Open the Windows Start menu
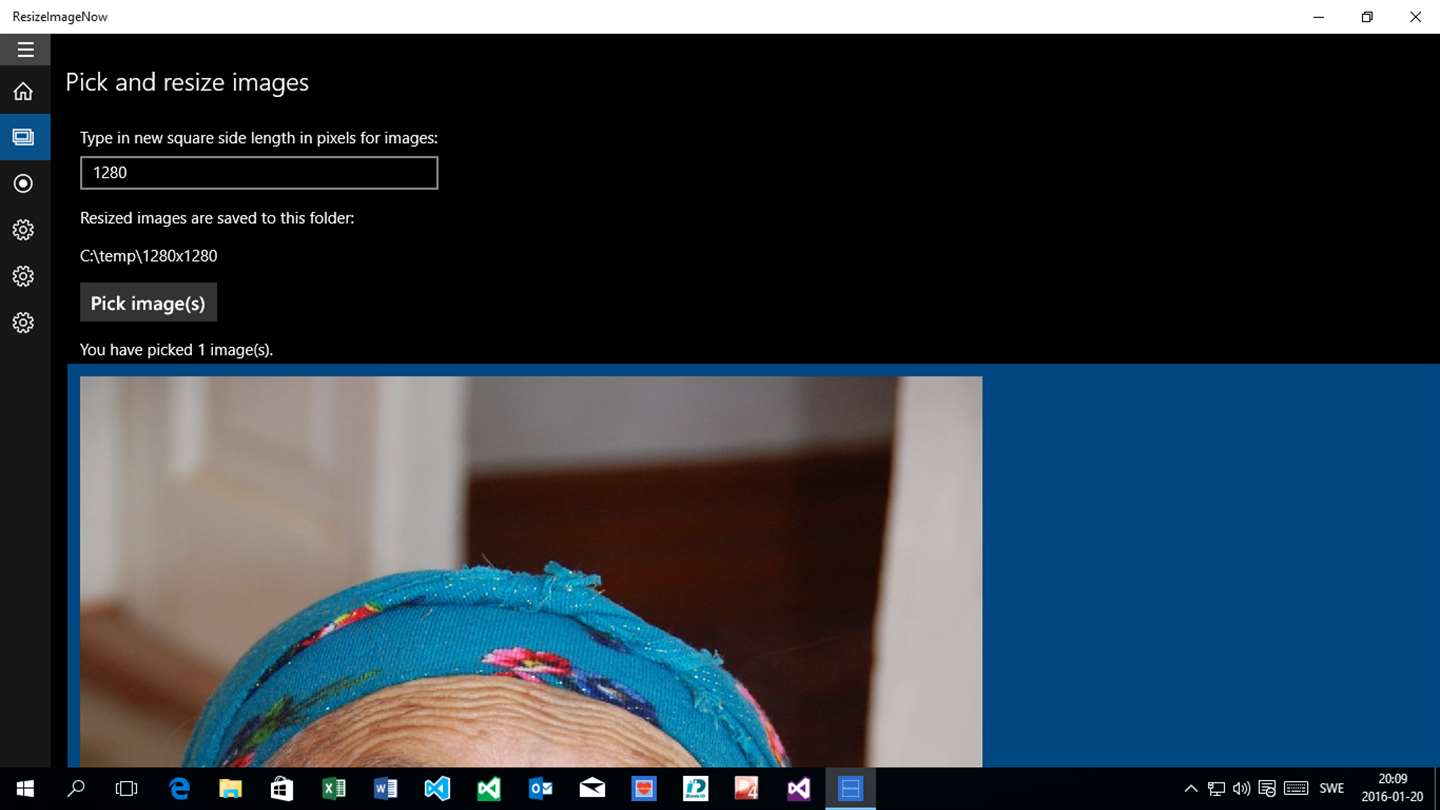This screenshot has height=810, width=1440. (x=25, y=789)
